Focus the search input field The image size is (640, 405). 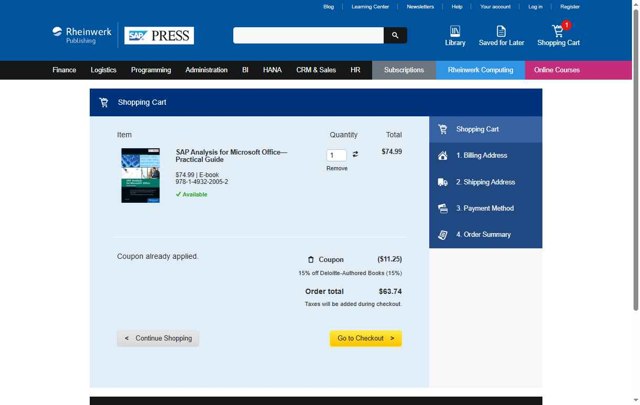308,36
